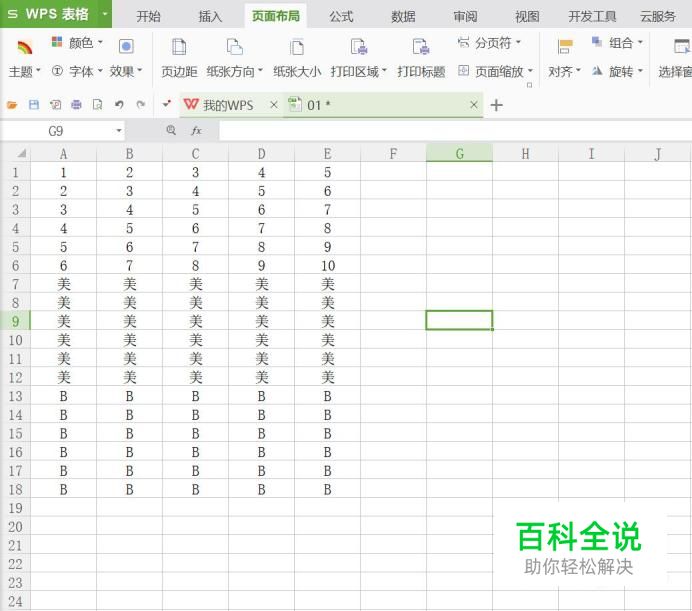
Task: Click cell E6 containing 10
Action: (x=327, y=265)
